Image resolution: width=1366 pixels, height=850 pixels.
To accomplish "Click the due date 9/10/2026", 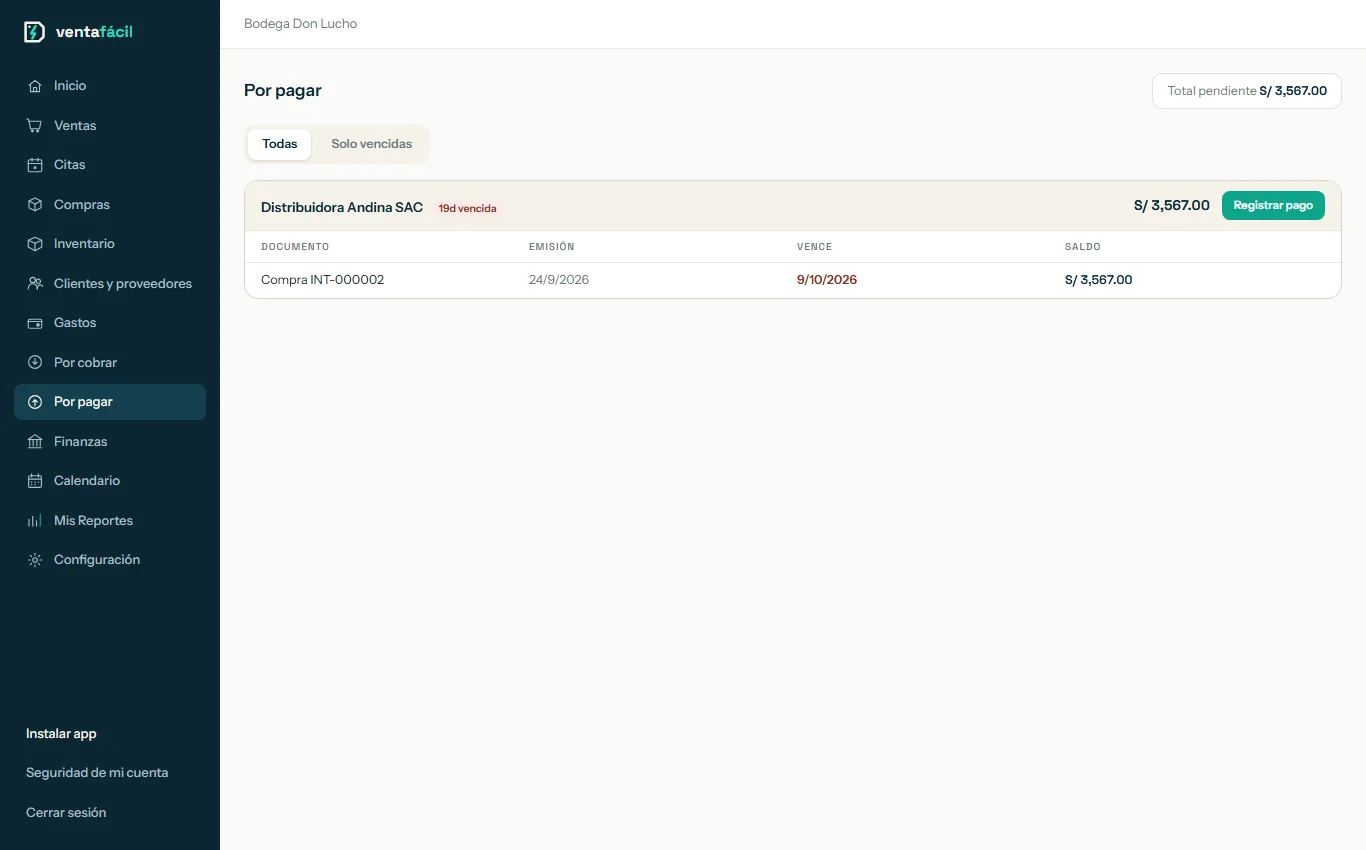I will pyautogui.click(x=827, y=280).
